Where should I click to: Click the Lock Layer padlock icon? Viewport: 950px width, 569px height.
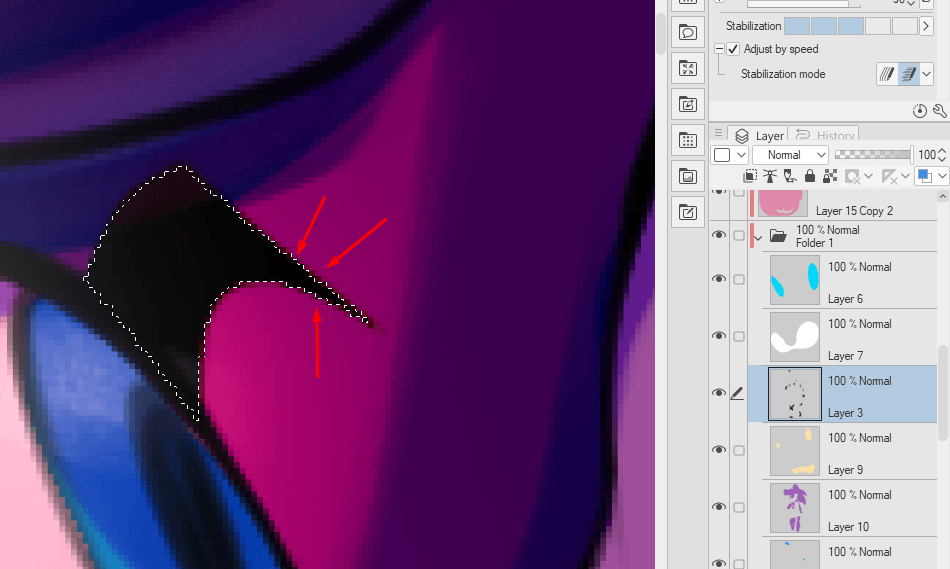tap(809, 176)
